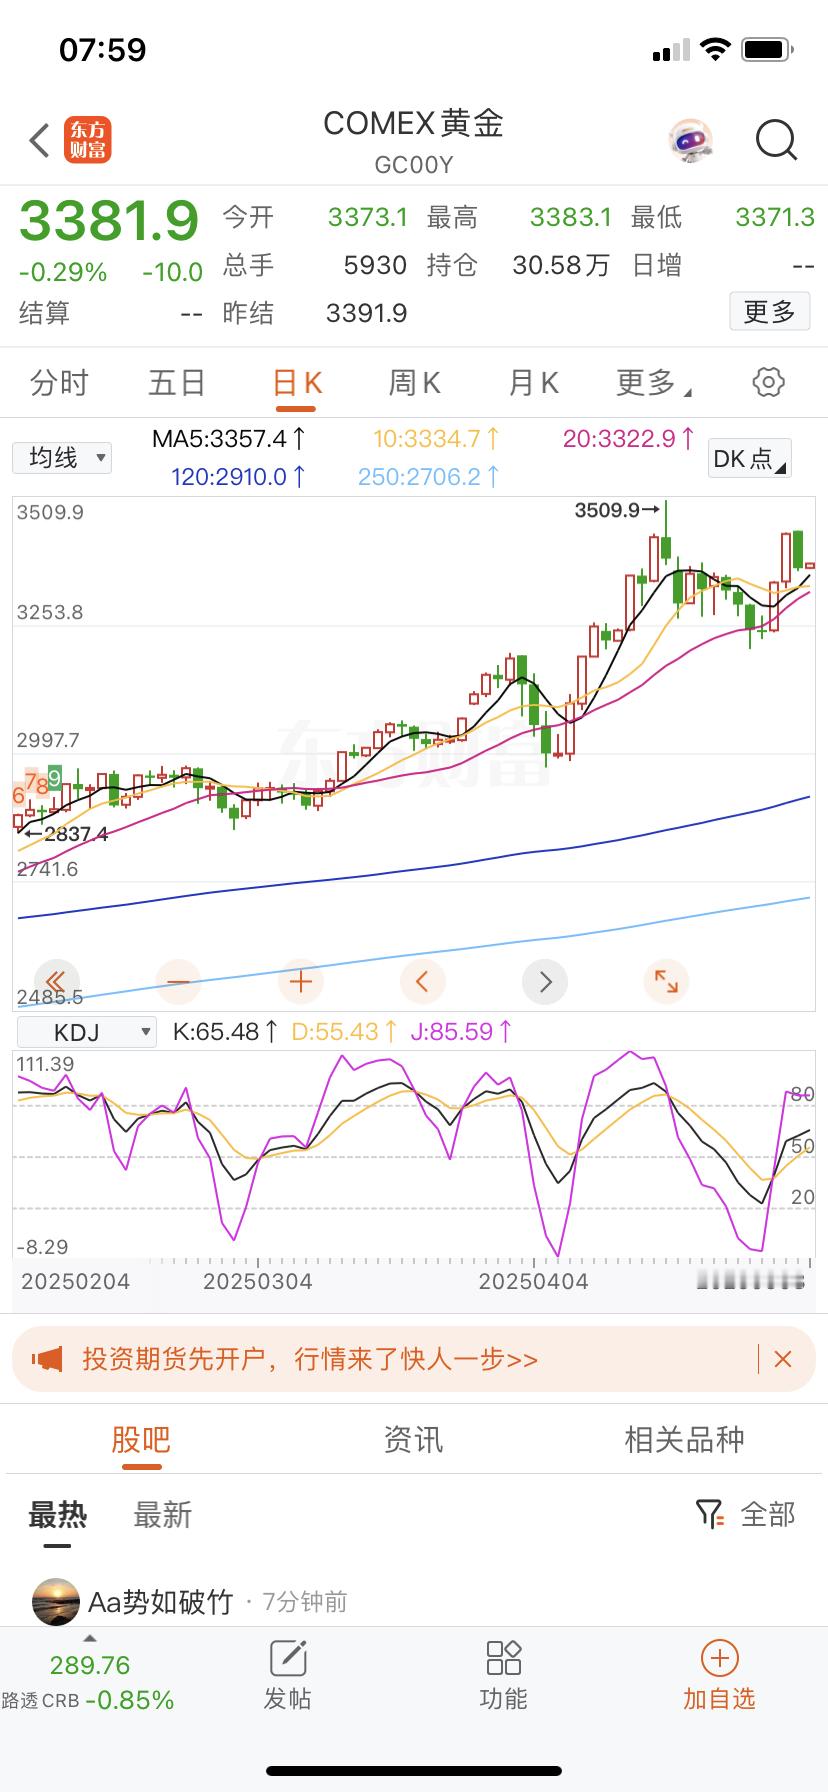Viewport: 828px width, 1792px height.
Task: Show 最热 posts
Action: coord(57,1515)
